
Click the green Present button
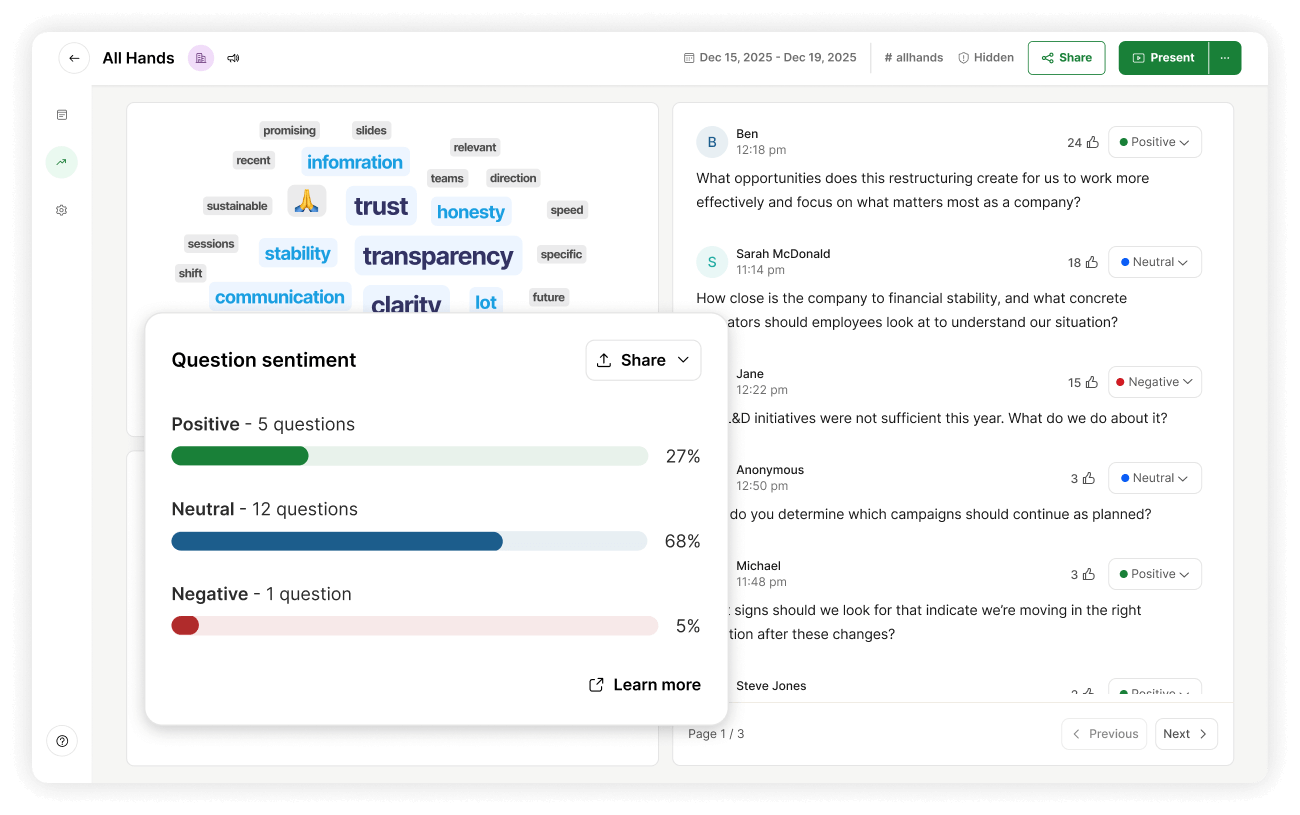1163,58
